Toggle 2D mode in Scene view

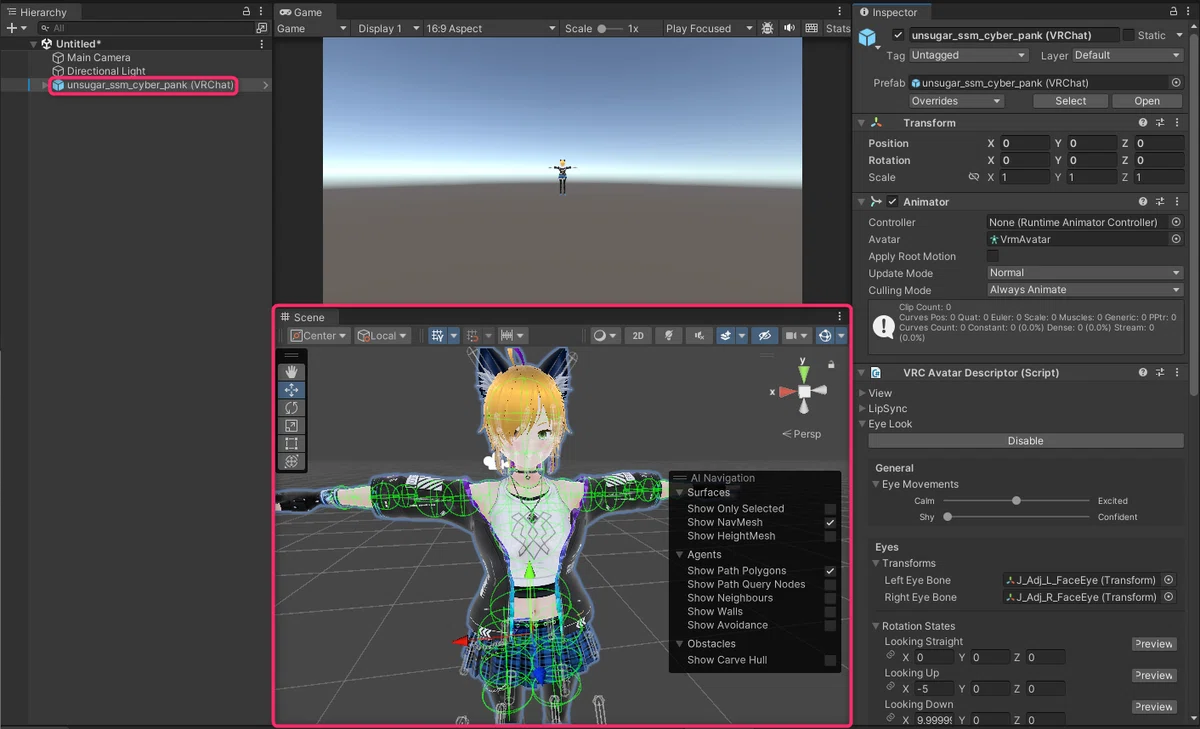tap(638, 336)
